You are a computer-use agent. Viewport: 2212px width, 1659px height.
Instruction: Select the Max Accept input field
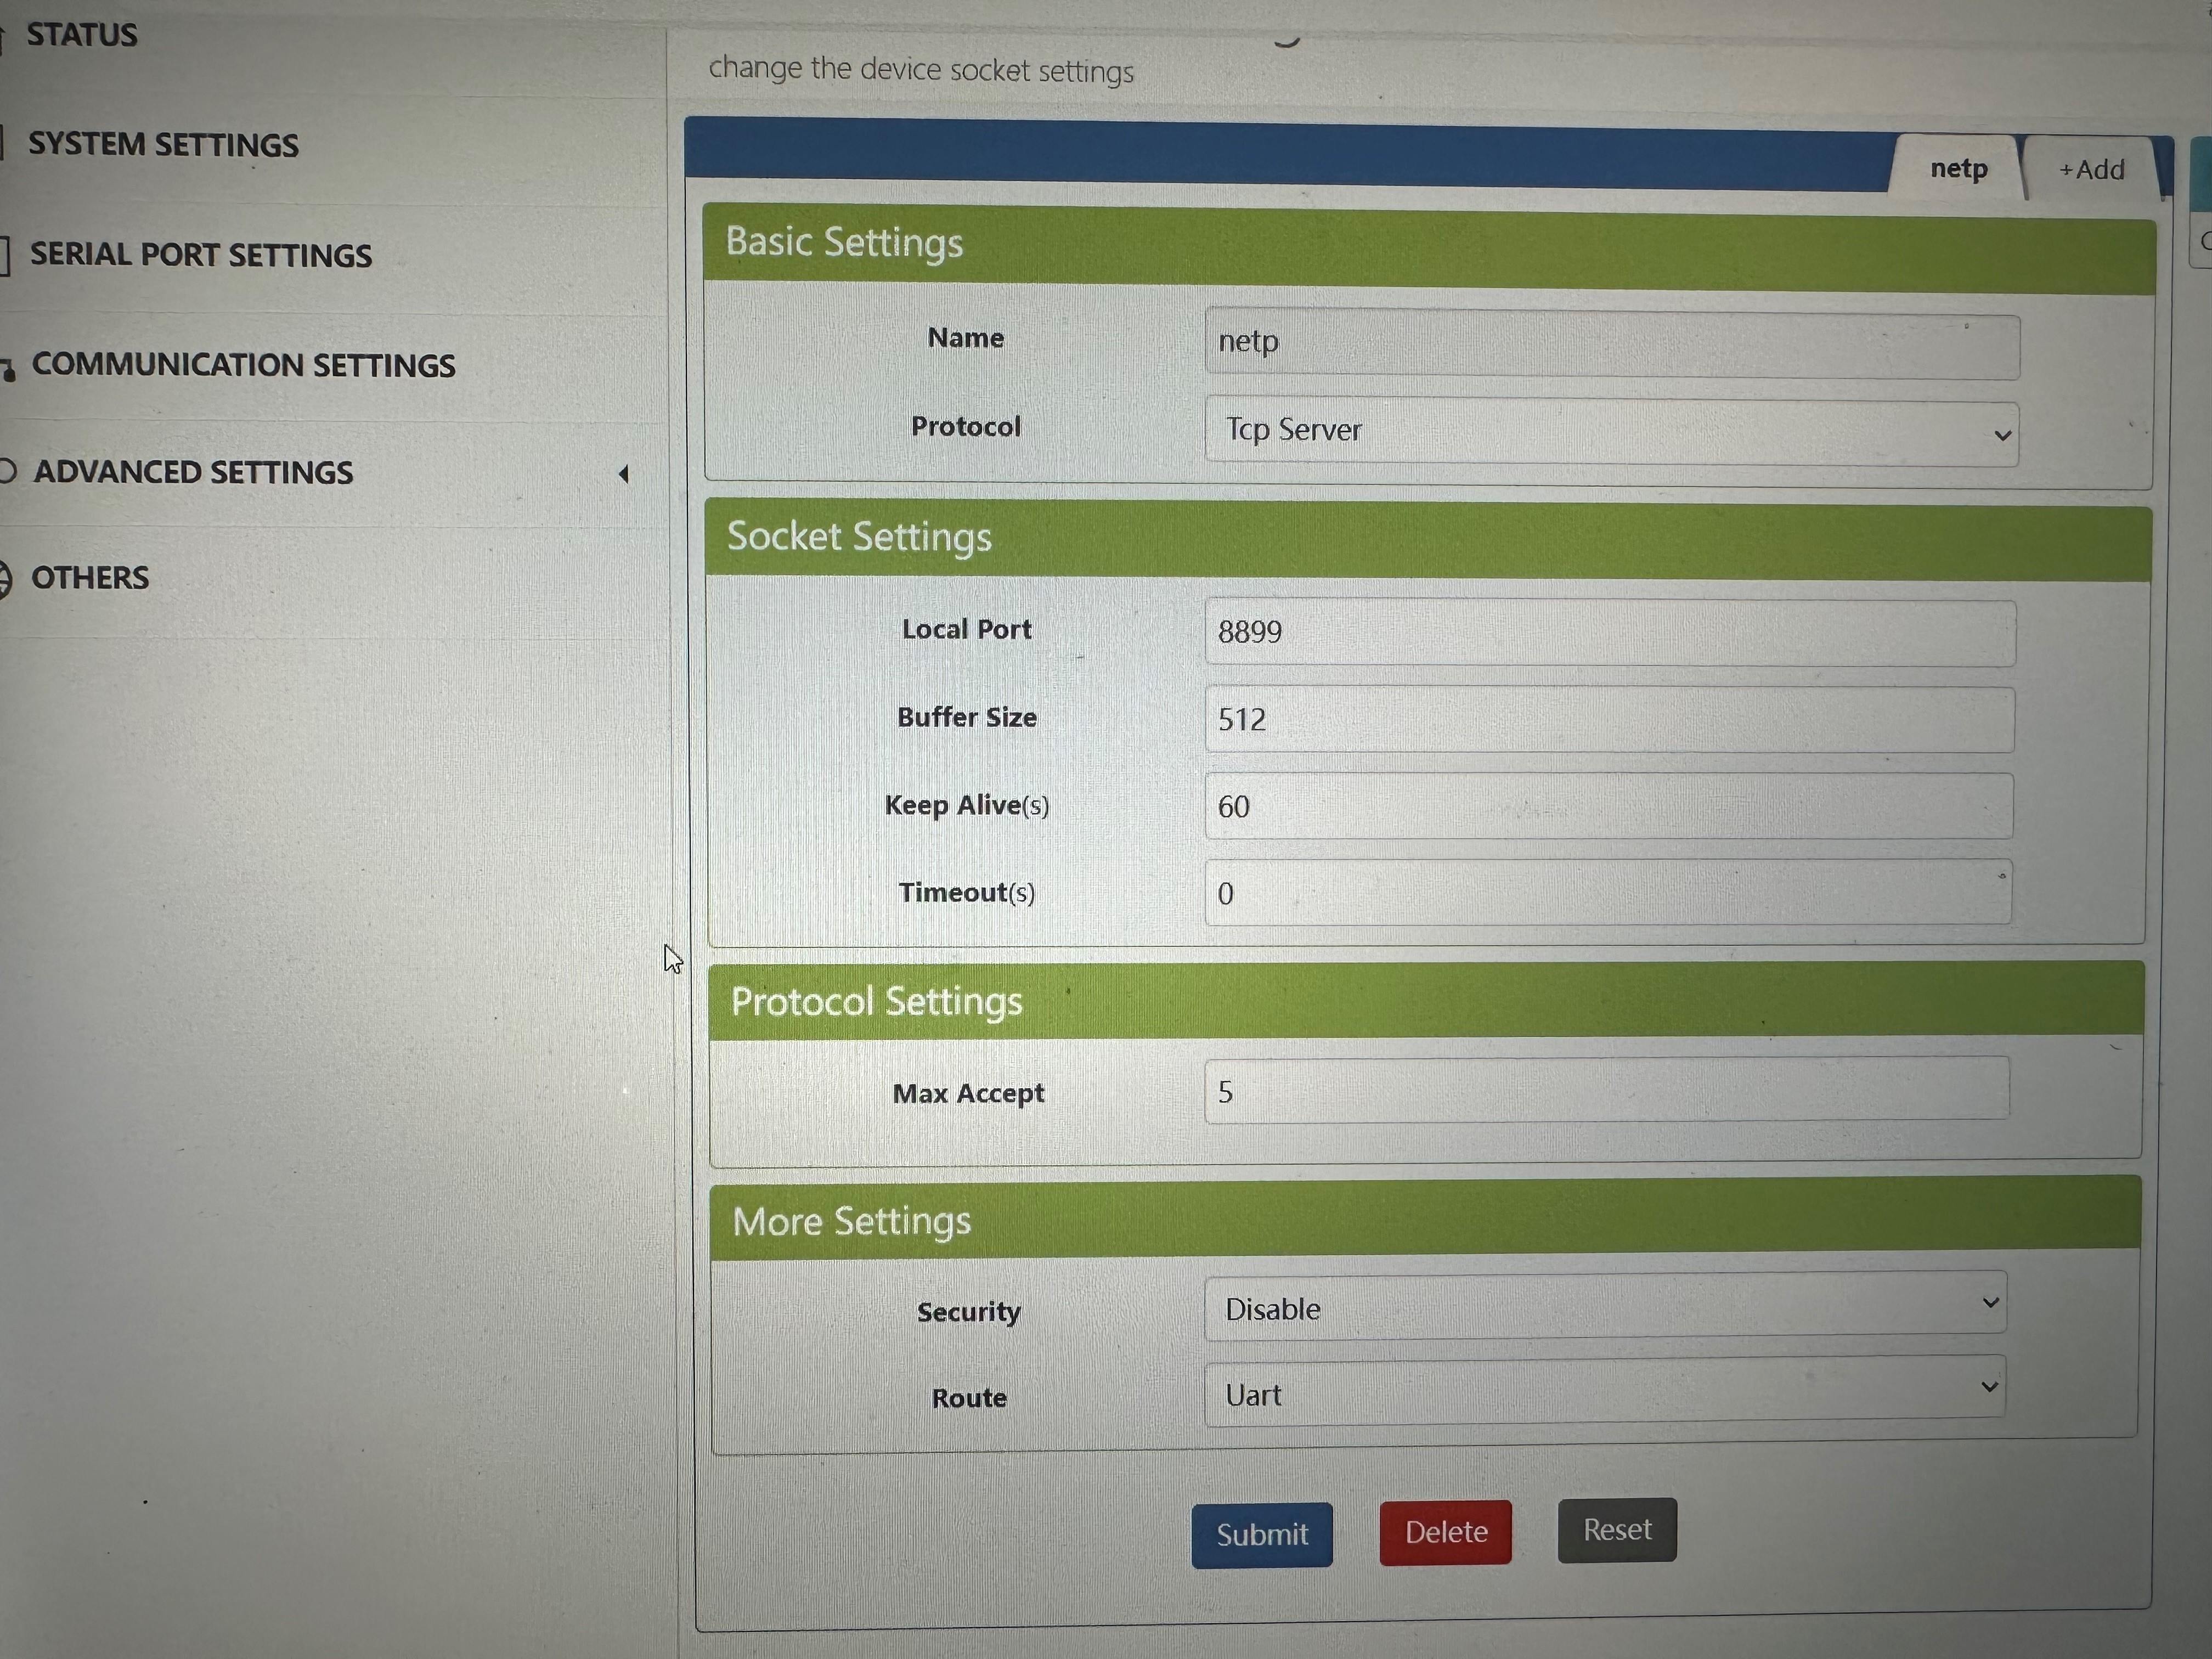click(1606, 1091)
